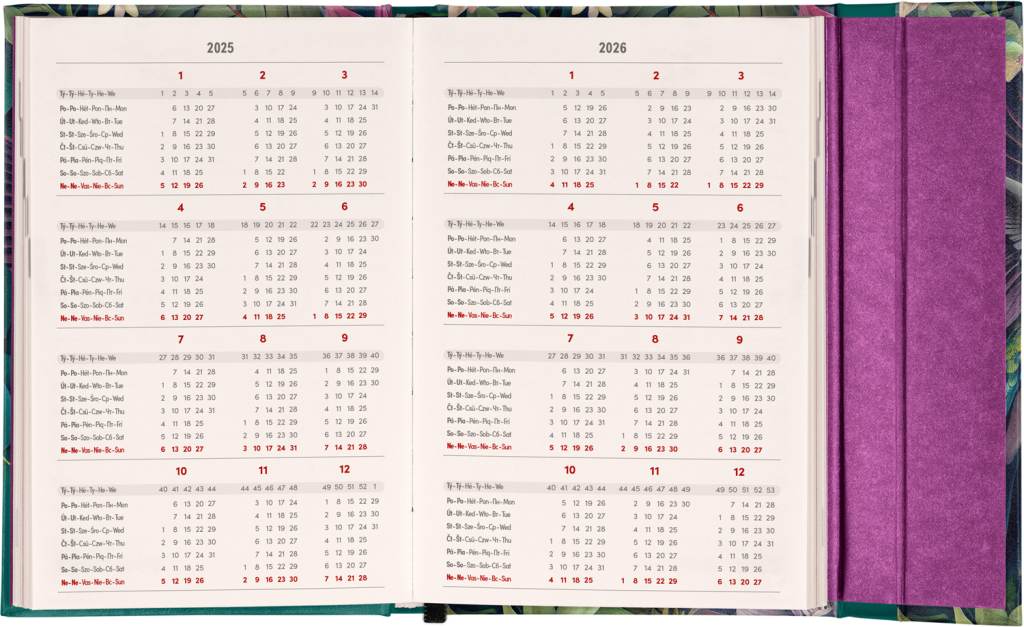The image size is (1024, 627).
Task: Select month 11 heading on 2026 page
Action: [x=655, y=471]
